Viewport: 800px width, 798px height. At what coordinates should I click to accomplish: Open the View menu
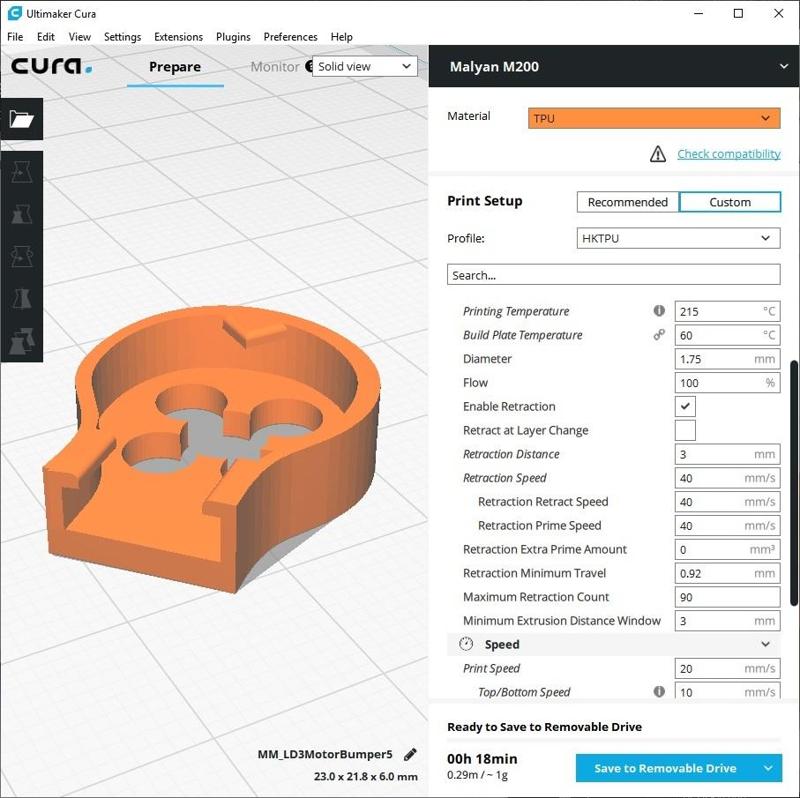click(x=80, y=37)
